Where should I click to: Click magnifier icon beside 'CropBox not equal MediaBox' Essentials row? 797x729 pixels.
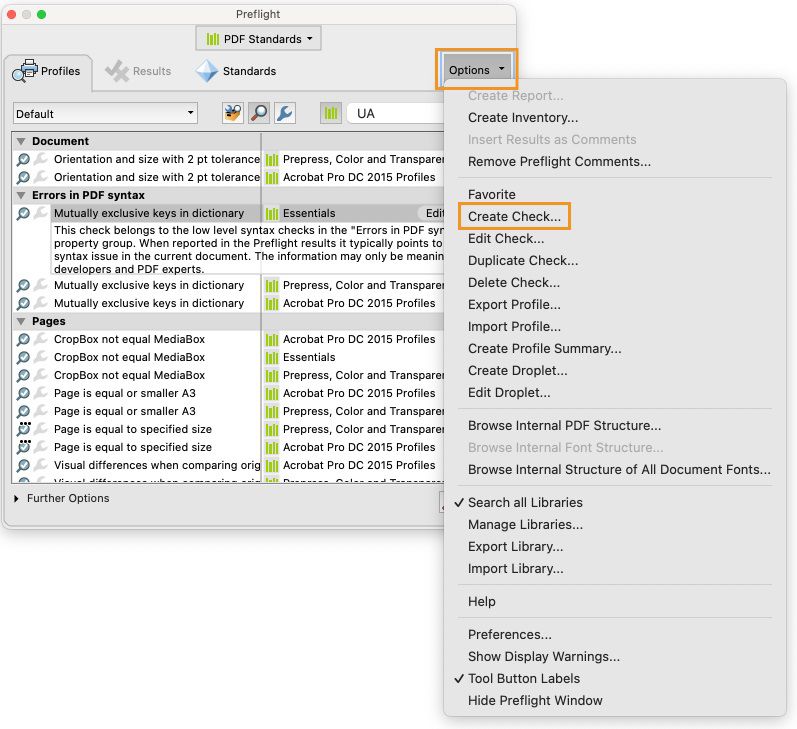tap(23, 357)
